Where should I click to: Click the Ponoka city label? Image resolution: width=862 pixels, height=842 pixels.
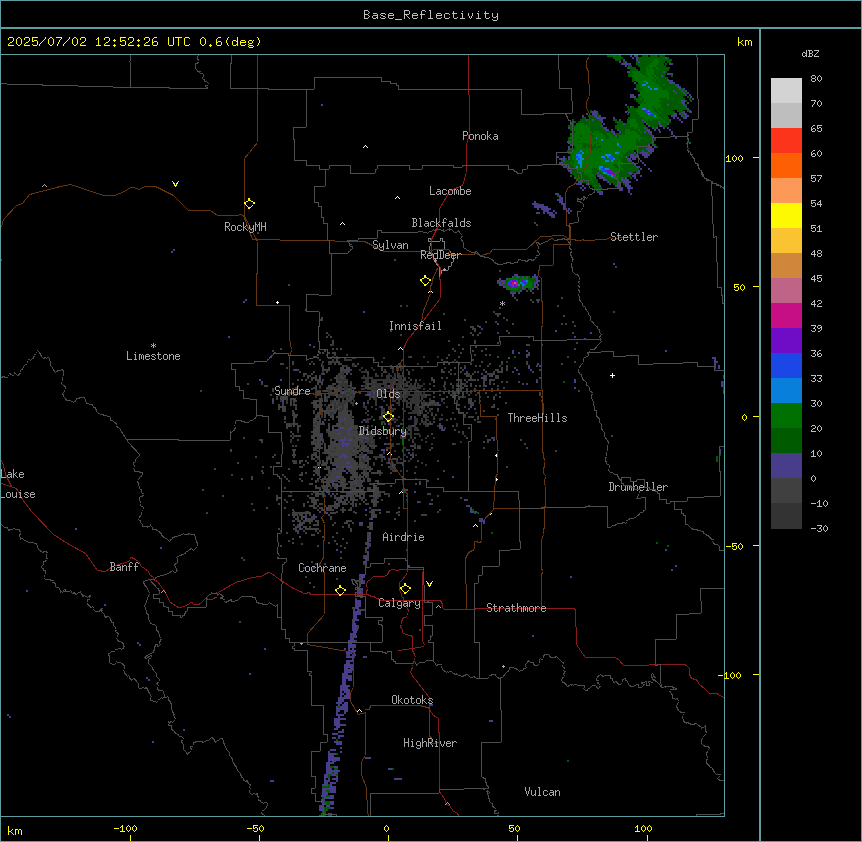[480, 136]
